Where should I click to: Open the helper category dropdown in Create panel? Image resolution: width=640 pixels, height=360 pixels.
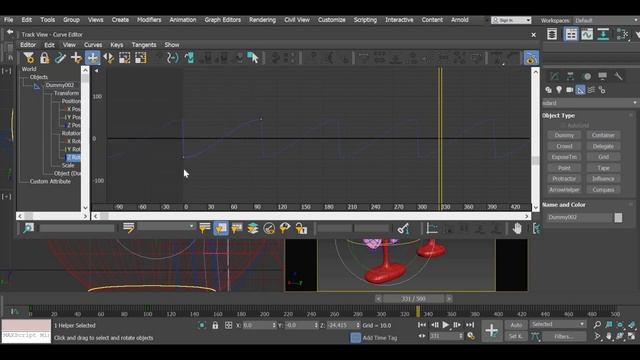pos(590,103)
